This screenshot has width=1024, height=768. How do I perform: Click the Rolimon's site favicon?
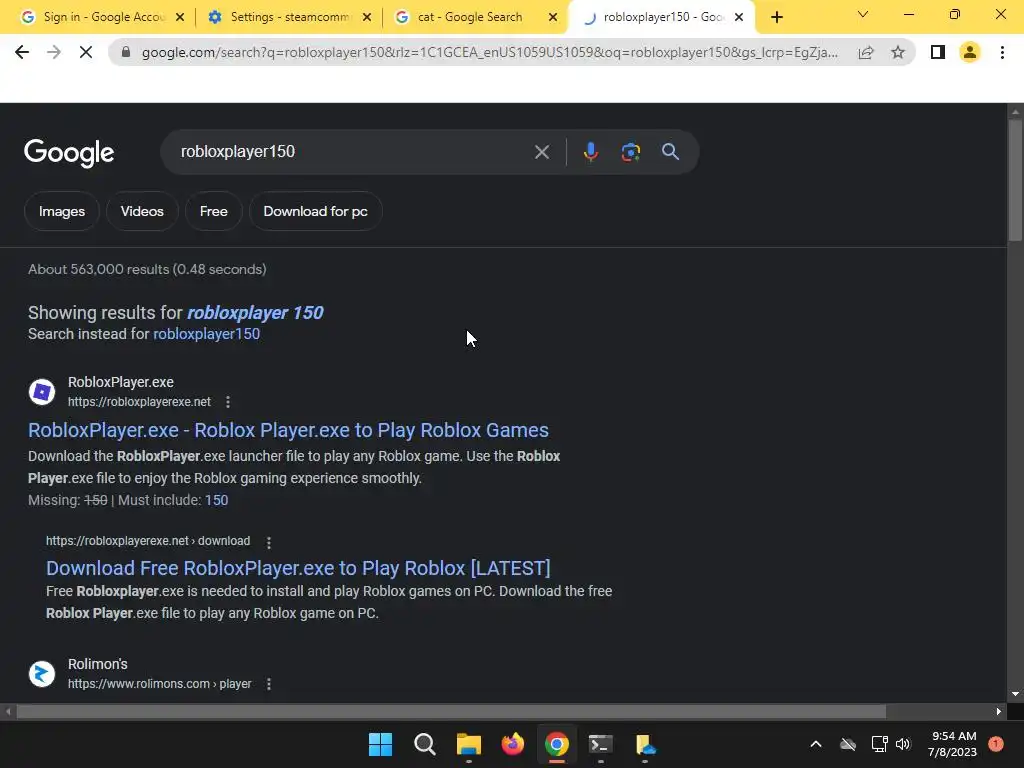click(x=42, y=674)
